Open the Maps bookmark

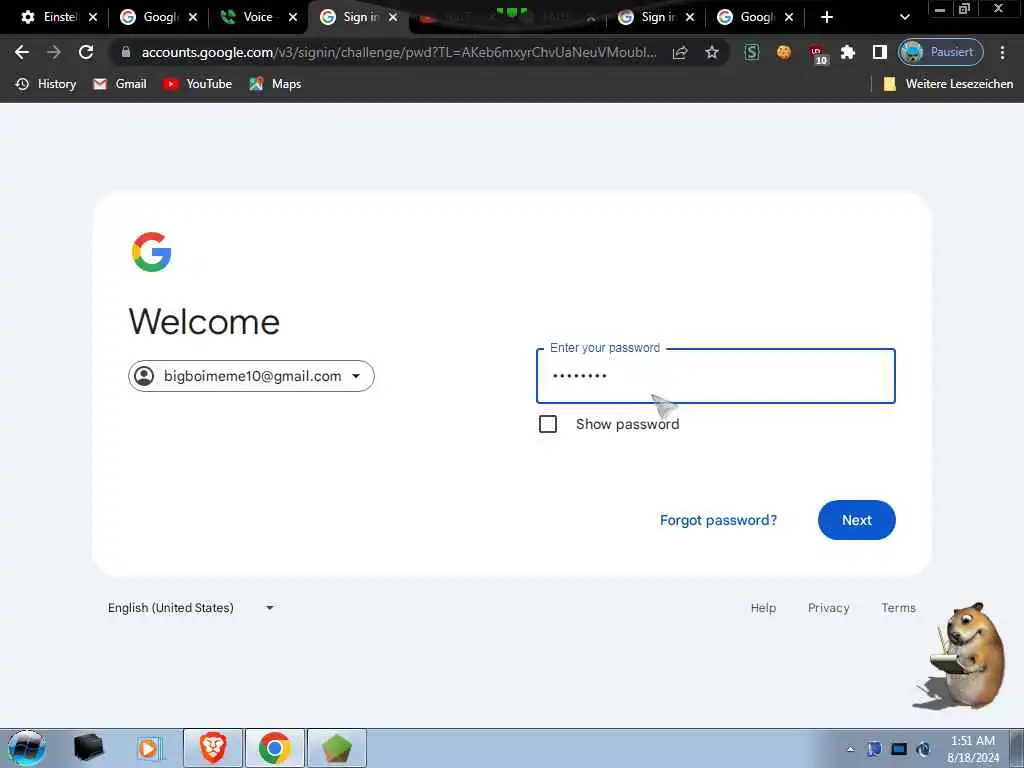275,84
